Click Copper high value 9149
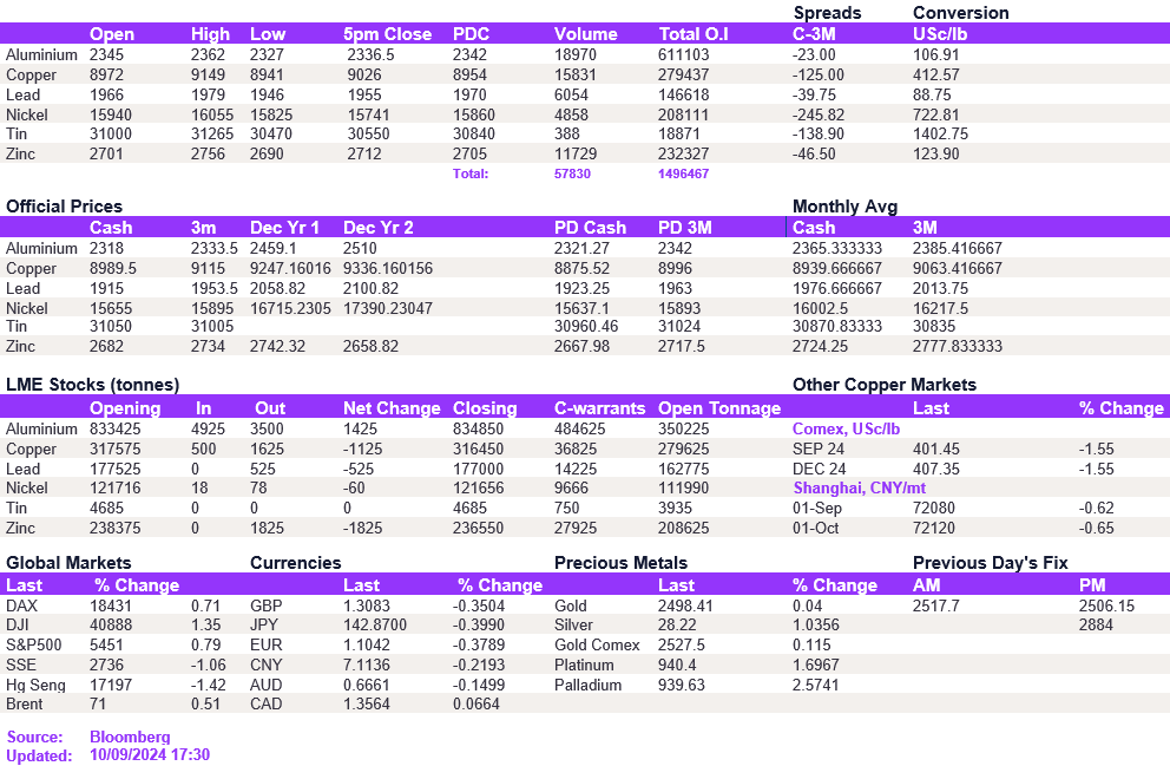Viewport: 1170px width, 778px height. (207, 75)
